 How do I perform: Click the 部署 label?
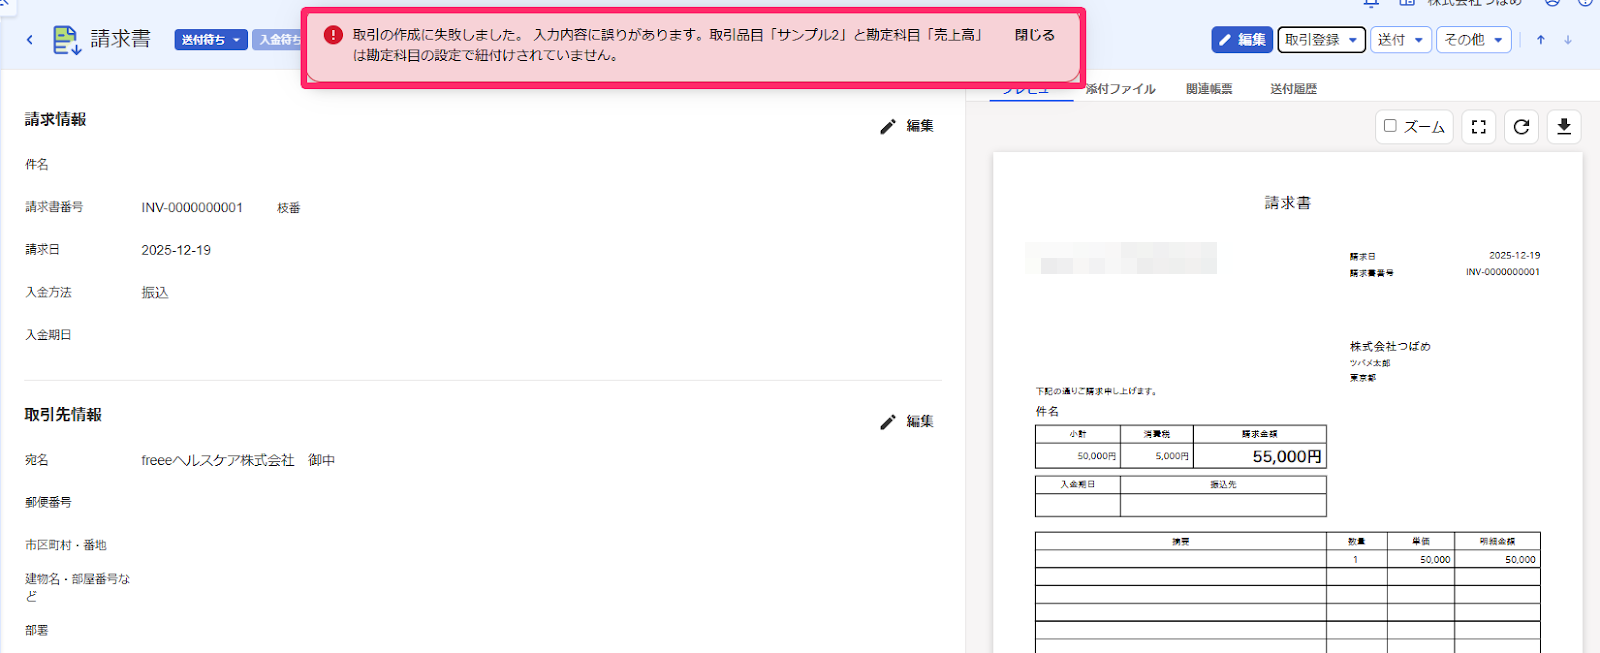pos(37,630)
